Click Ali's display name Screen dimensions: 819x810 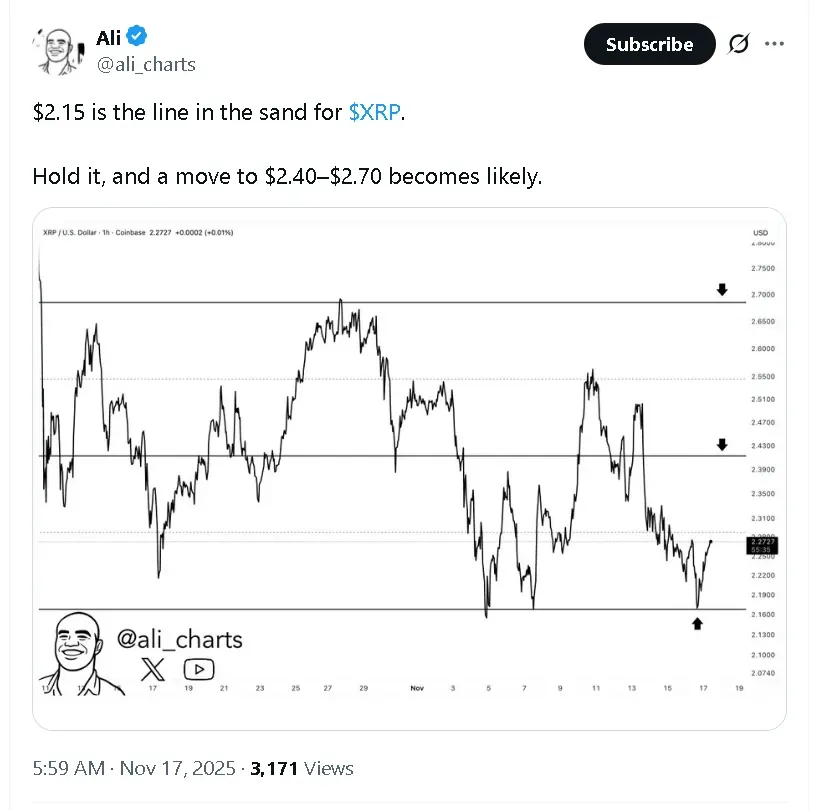pyautogui.click(x=108, y=37)
